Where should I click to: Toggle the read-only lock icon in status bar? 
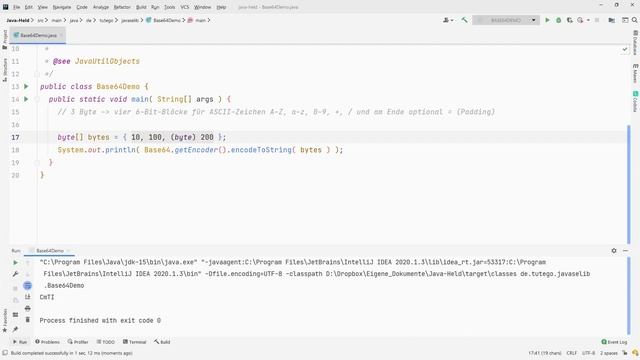[624, 353]
